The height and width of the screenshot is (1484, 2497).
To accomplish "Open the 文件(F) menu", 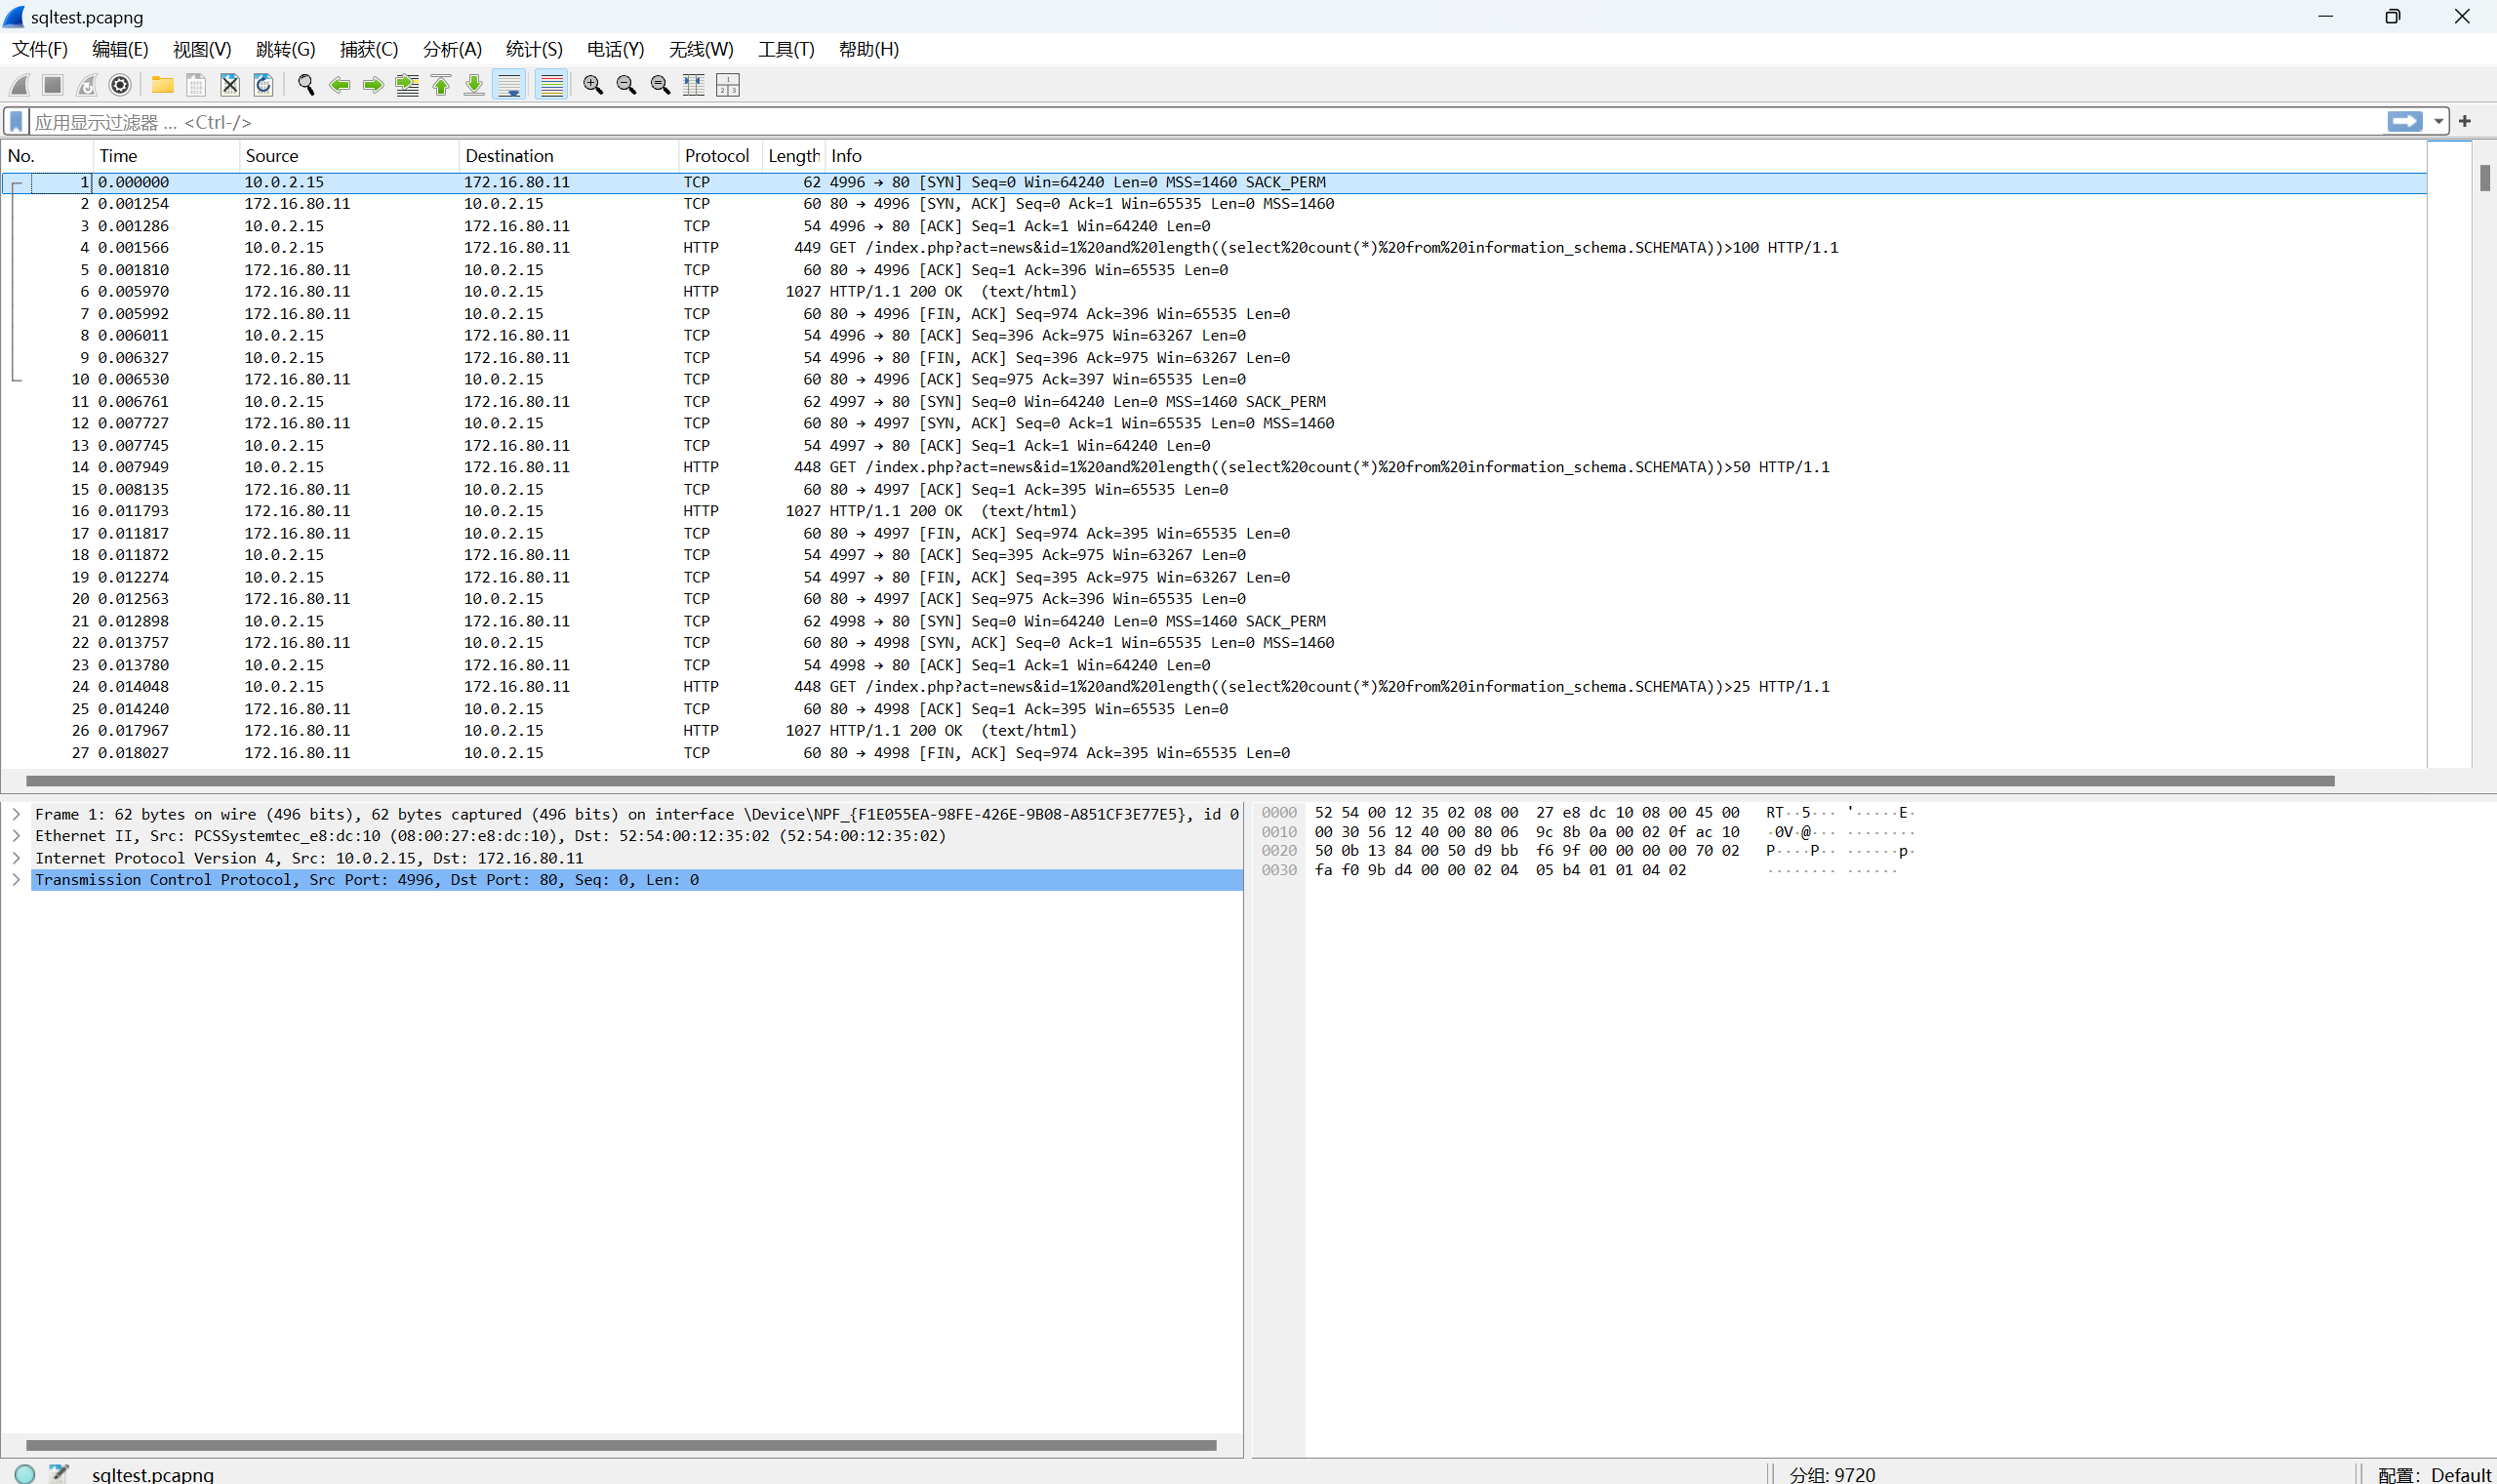I will pyautogui.click(x=40, y=49).
